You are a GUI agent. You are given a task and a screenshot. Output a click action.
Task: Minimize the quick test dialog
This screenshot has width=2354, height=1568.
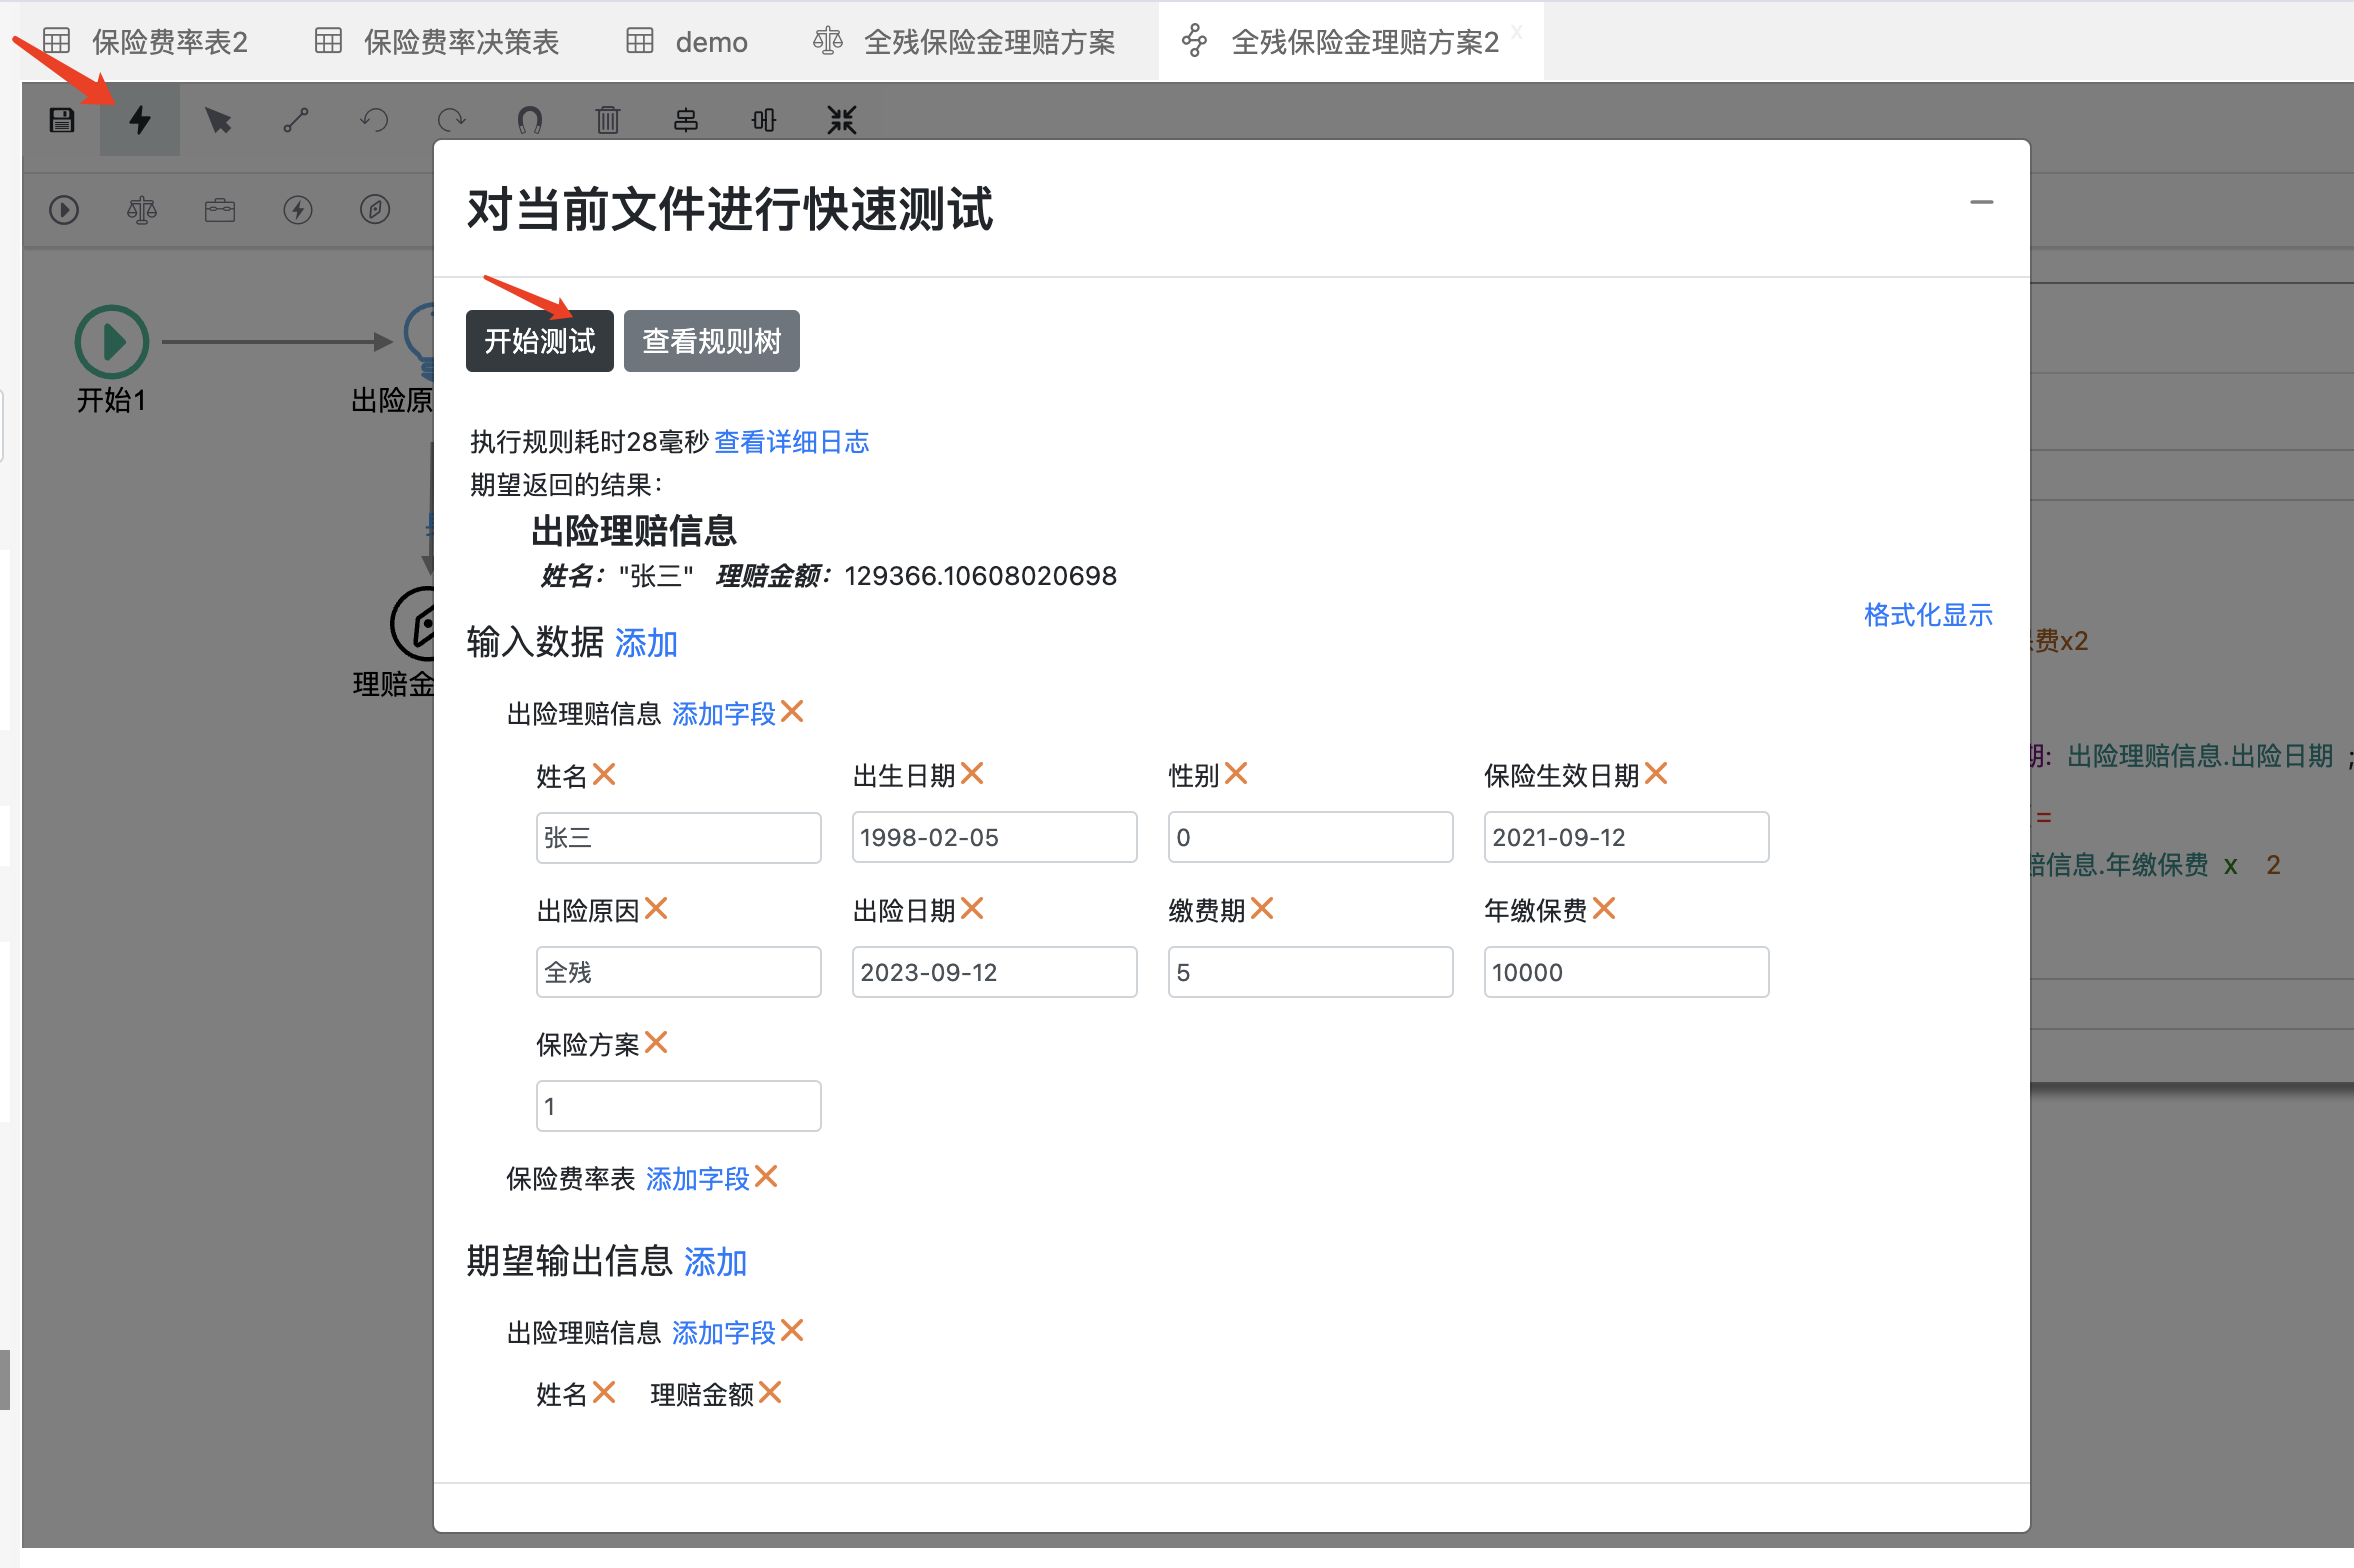click(1981, 203)
